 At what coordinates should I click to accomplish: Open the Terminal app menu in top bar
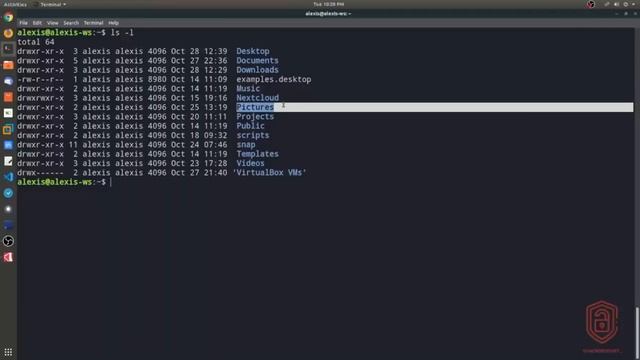pyautogui.click(x=50, y=4)
